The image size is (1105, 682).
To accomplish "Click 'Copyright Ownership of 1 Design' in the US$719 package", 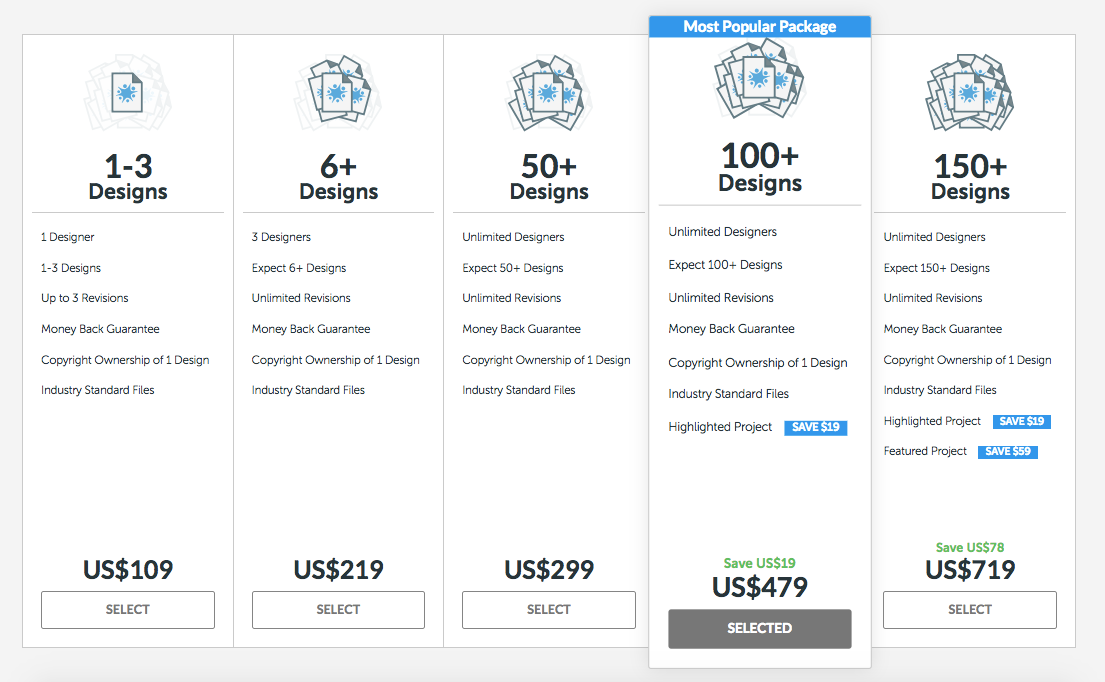I will (x=968, y=360).
